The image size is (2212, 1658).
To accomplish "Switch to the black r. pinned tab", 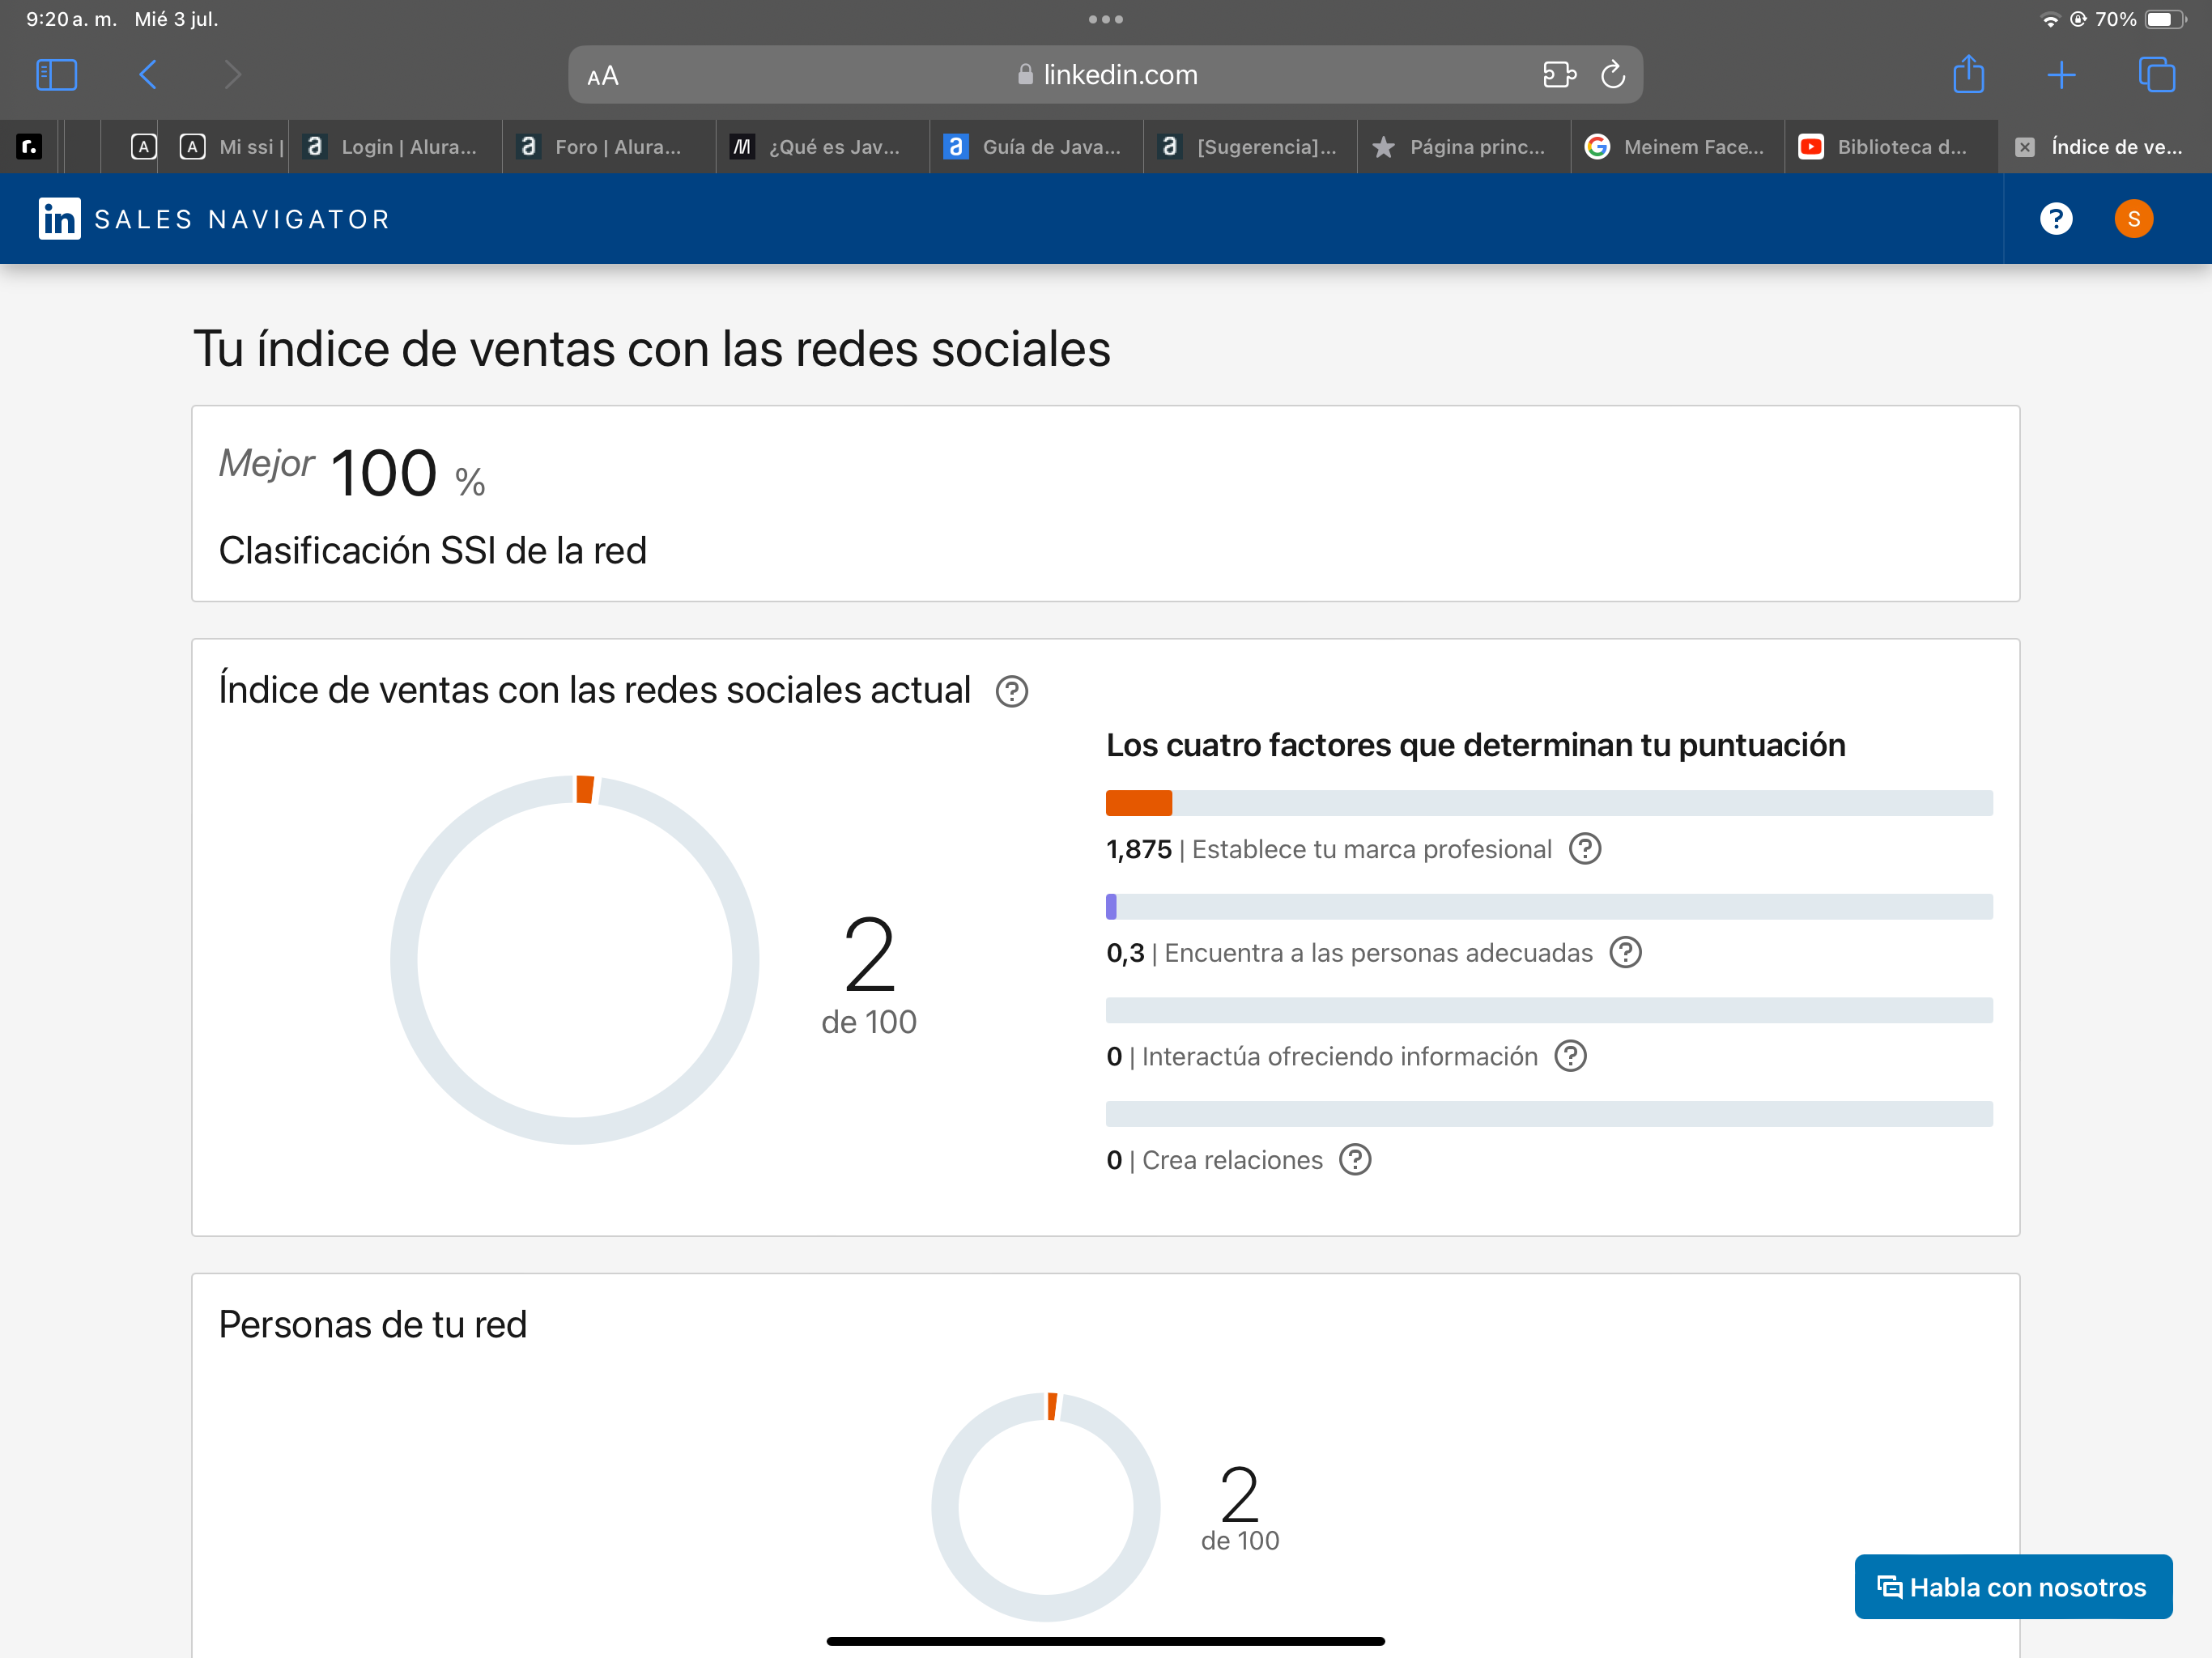I will tap(30, 147).
